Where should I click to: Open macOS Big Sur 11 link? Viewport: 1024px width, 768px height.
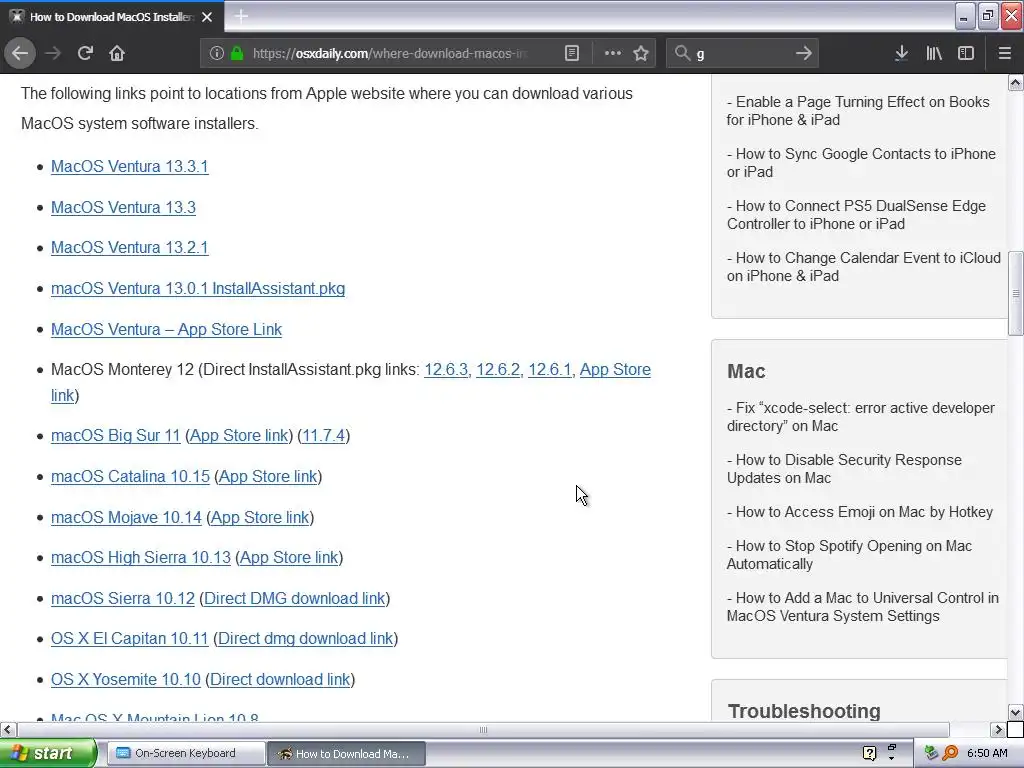pos(116,436)
